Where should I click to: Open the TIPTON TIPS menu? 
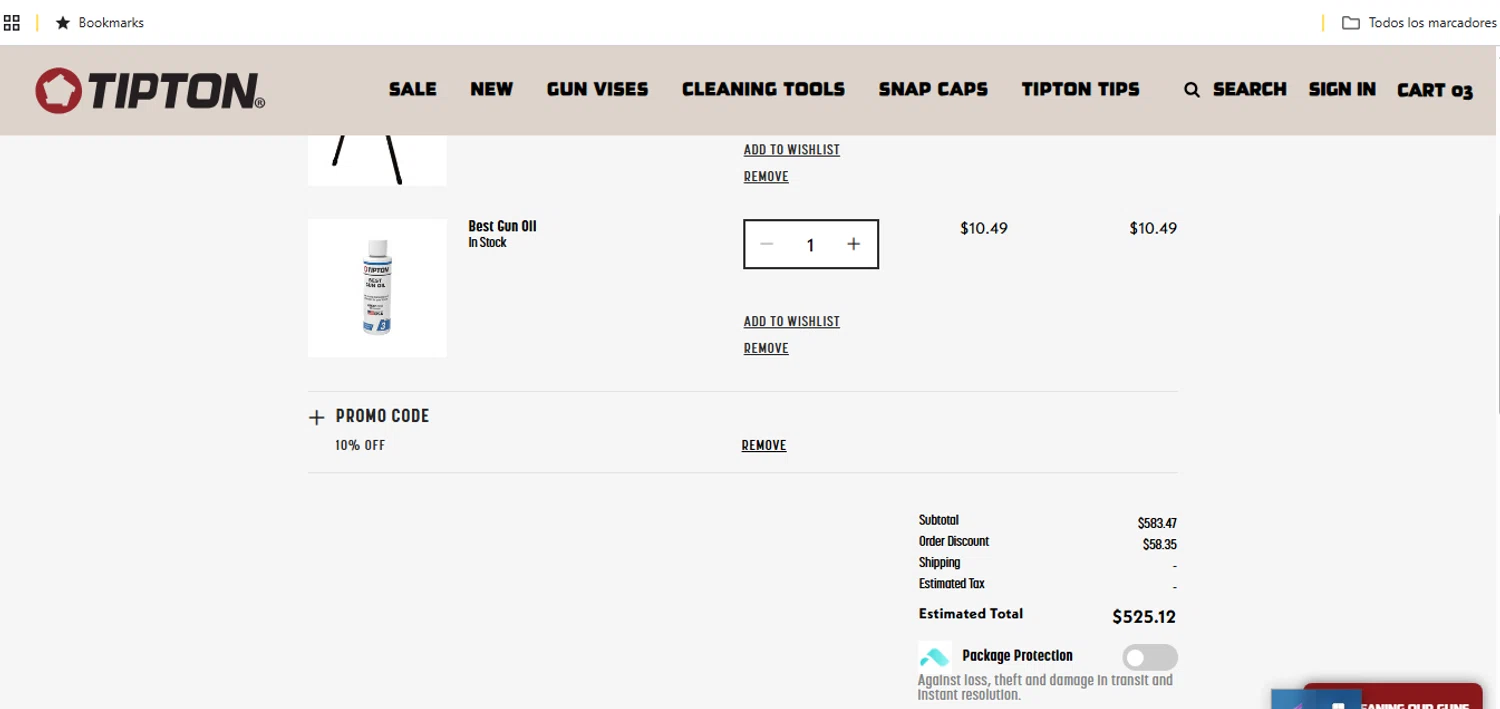pos(1080,89)
